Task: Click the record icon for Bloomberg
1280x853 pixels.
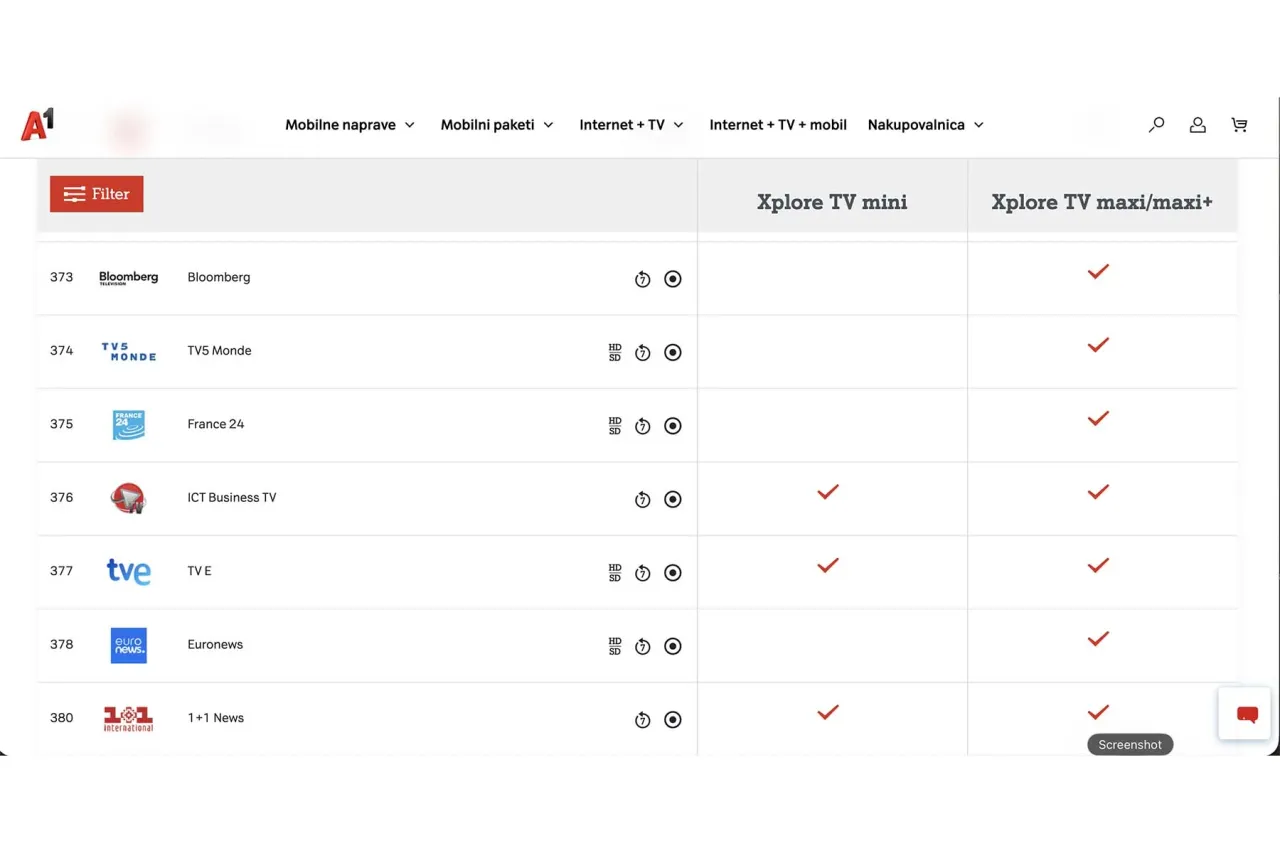Action: (x=673, y=279)
